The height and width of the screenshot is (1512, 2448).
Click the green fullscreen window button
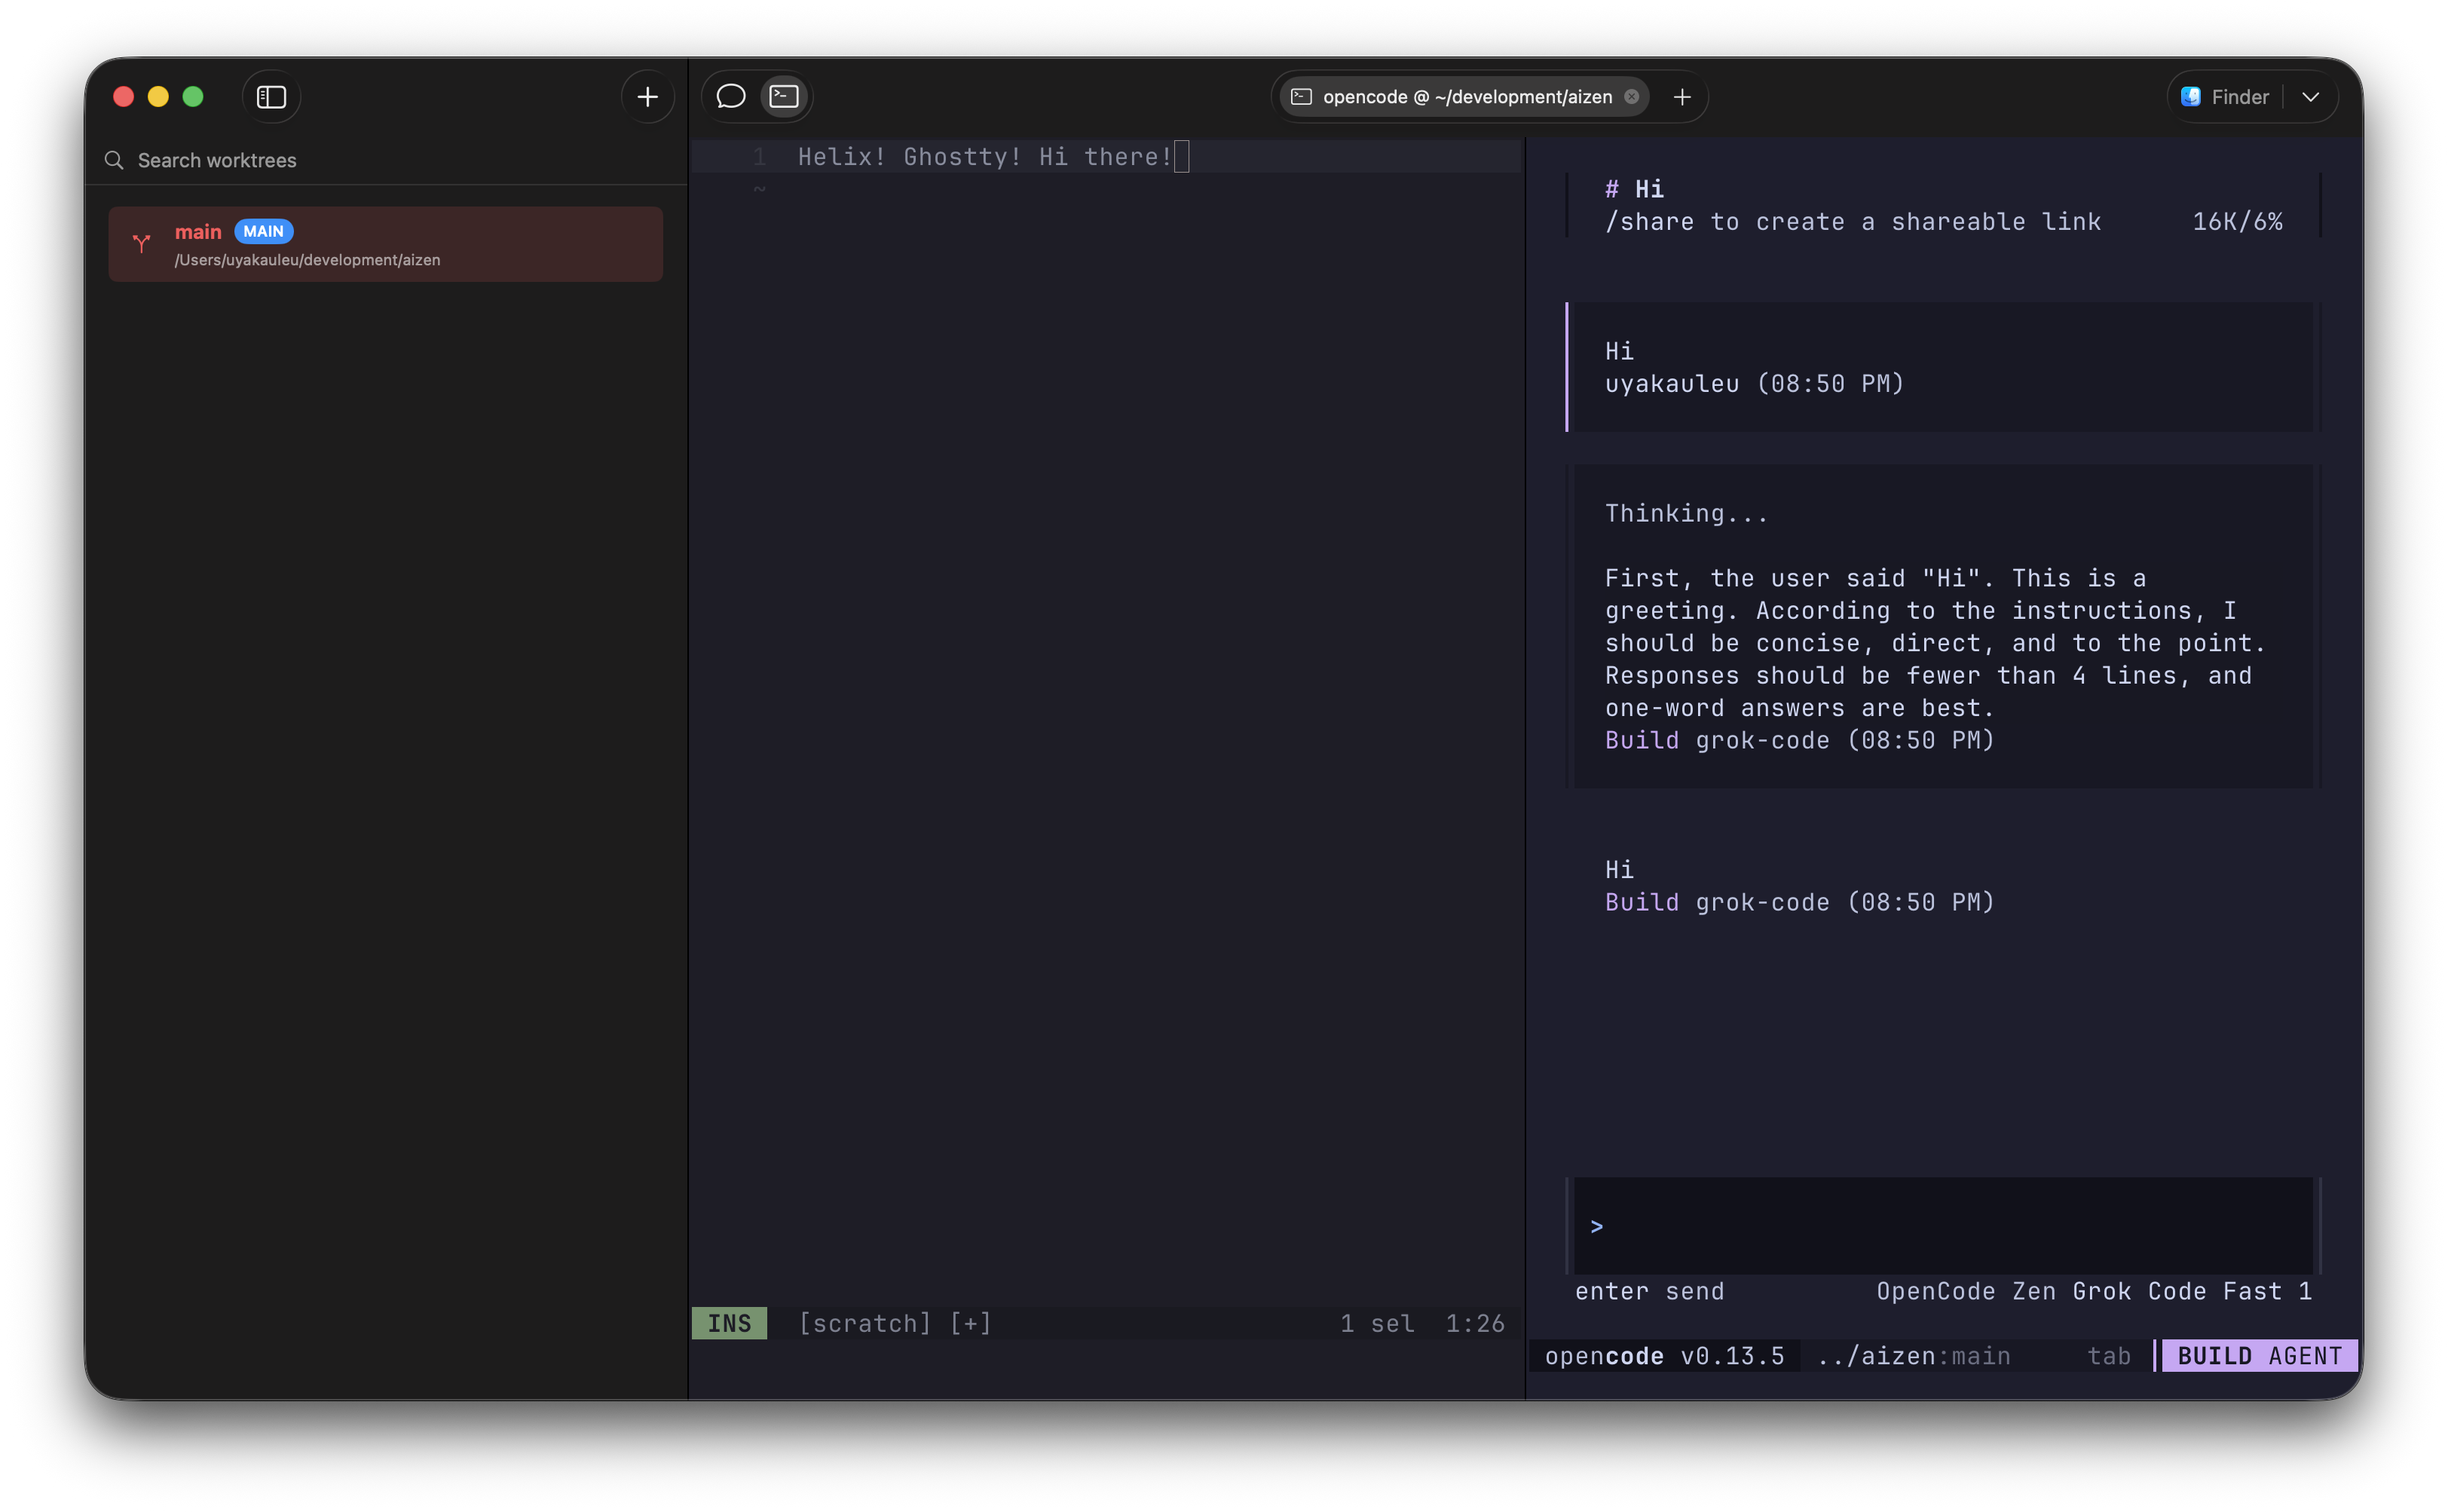click(193, 97)
